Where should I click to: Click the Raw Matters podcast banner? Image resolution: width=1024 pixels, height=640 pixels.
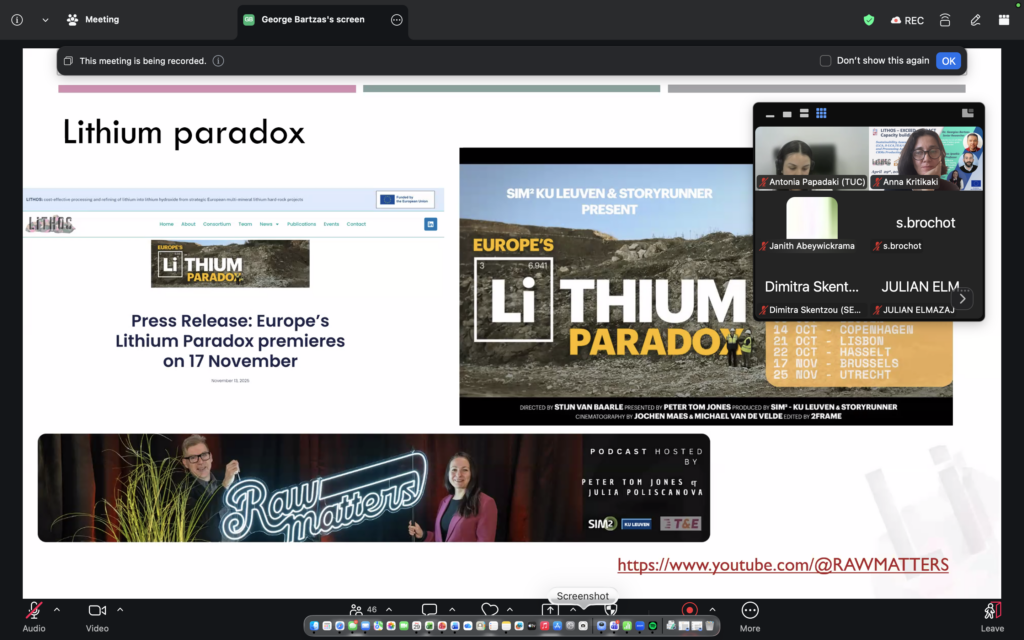pyautogui.click(x=374, y=488)
